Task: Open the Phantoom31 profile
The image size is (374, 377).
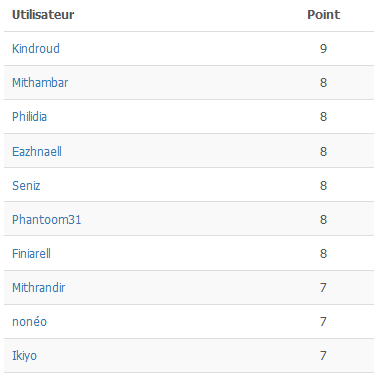Action: click(x=46, y=220)
